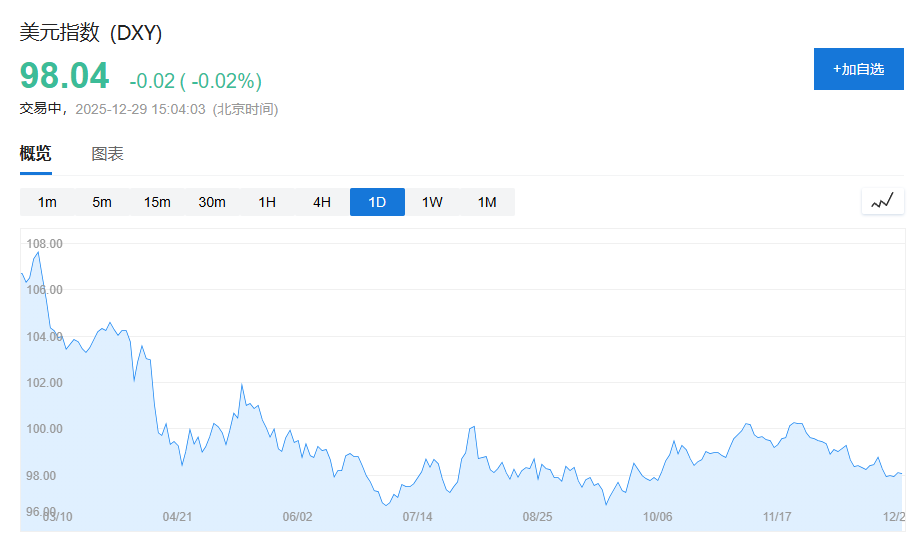This screenshot has height=539, width=924.
Task: Click the chart peak near 108.00
Action: pyautogui.click(x=38, y=253)
